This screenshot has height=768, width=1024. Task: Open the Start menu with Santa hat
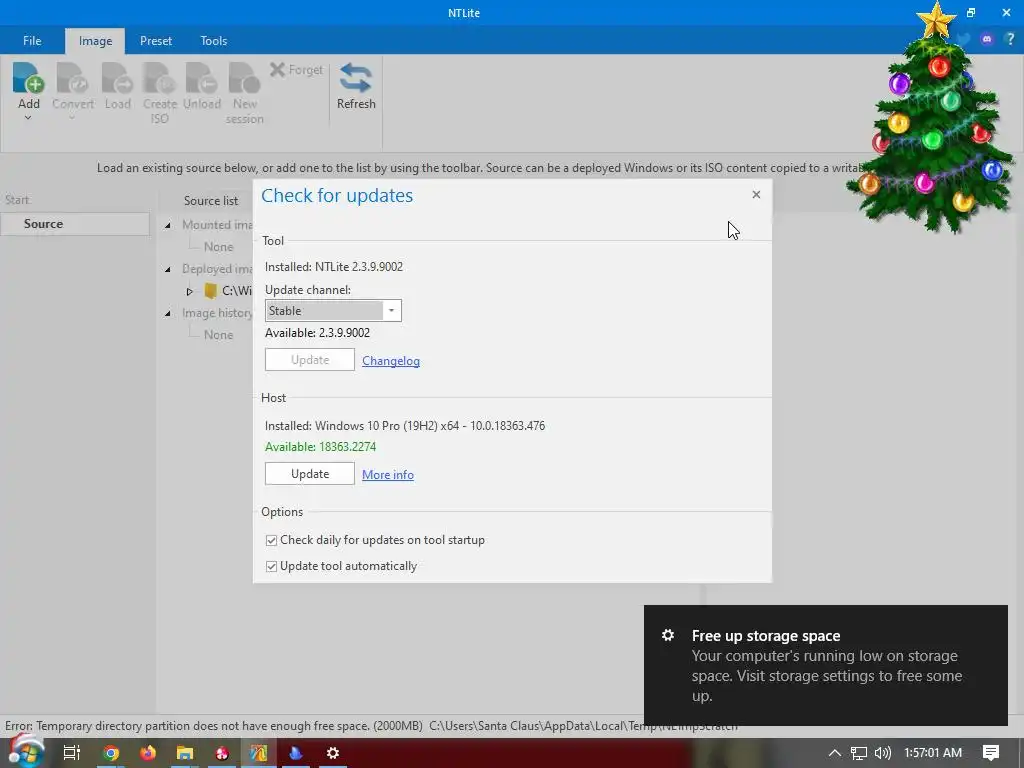[25, 752]
